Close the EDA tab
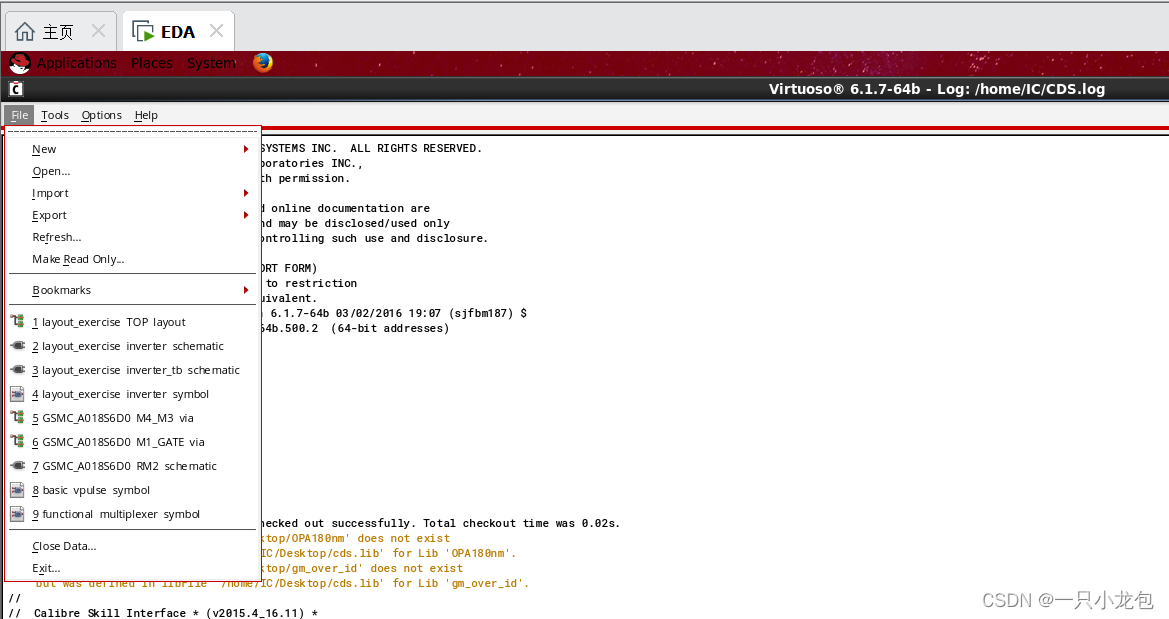Image resolution: width=1169 pixels, height=619 pixels. pos(216,31)
